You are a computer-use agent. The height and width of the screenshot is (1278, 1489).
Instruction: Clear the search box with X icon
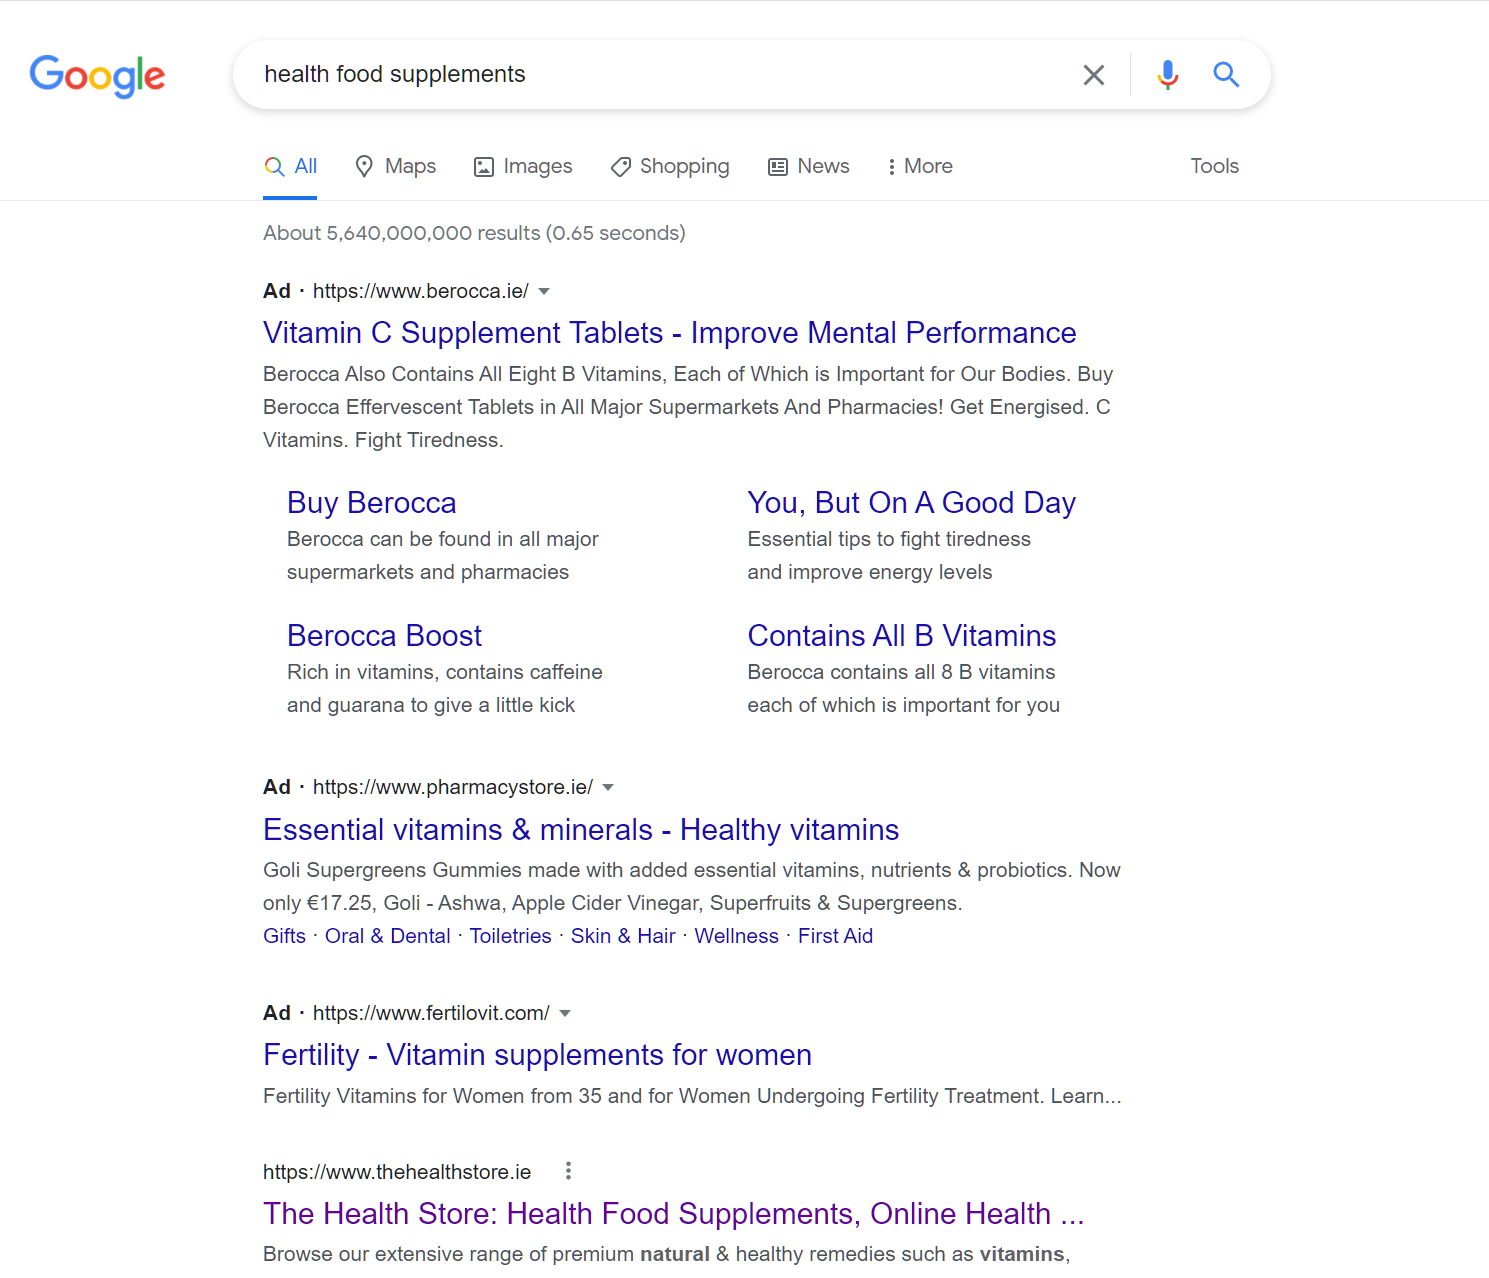tap(1094, 75)
